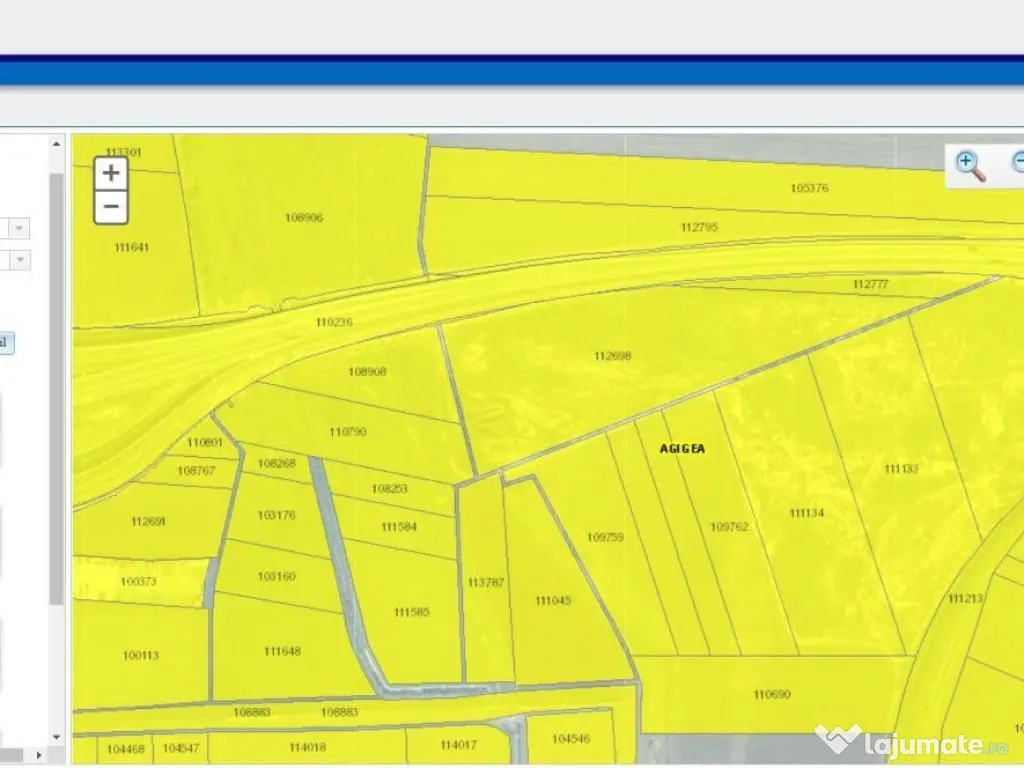Click parcel 111134 on the map
This screenshot has width=1024, height=768.
click(806, 513)
